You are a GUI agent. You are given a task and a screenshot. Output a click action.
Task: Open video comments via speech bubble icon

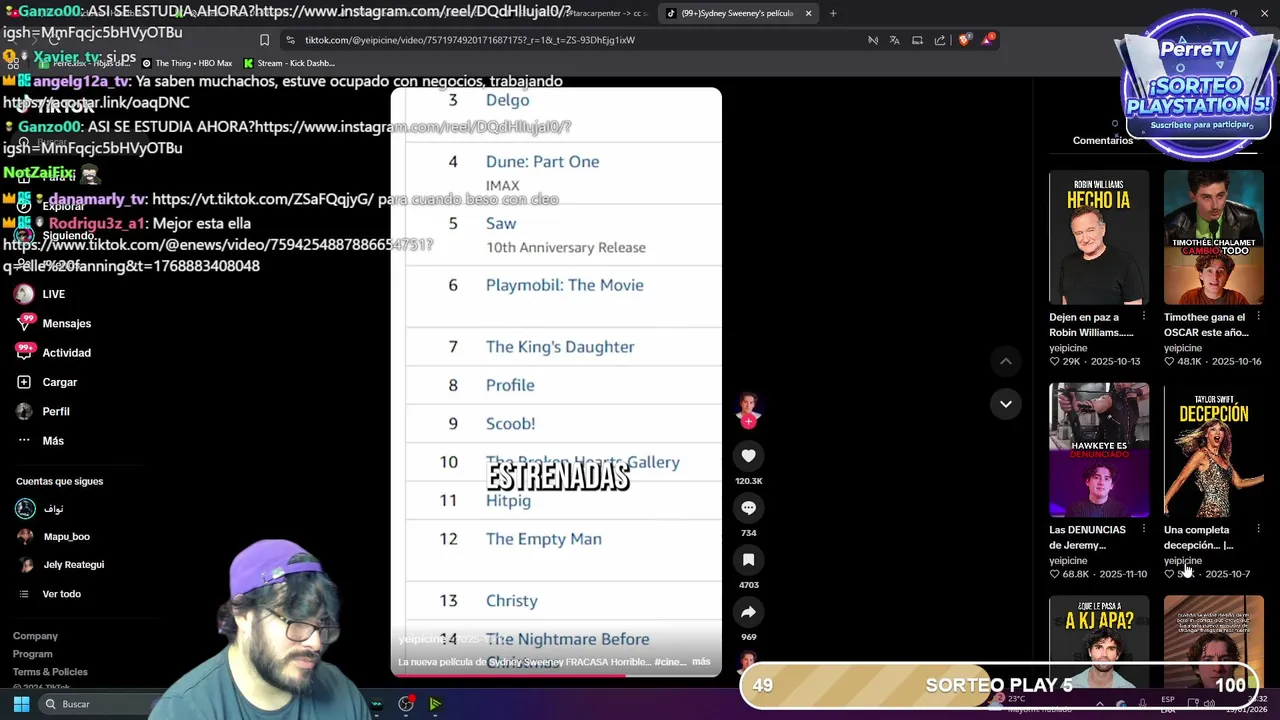coord(748,508)
